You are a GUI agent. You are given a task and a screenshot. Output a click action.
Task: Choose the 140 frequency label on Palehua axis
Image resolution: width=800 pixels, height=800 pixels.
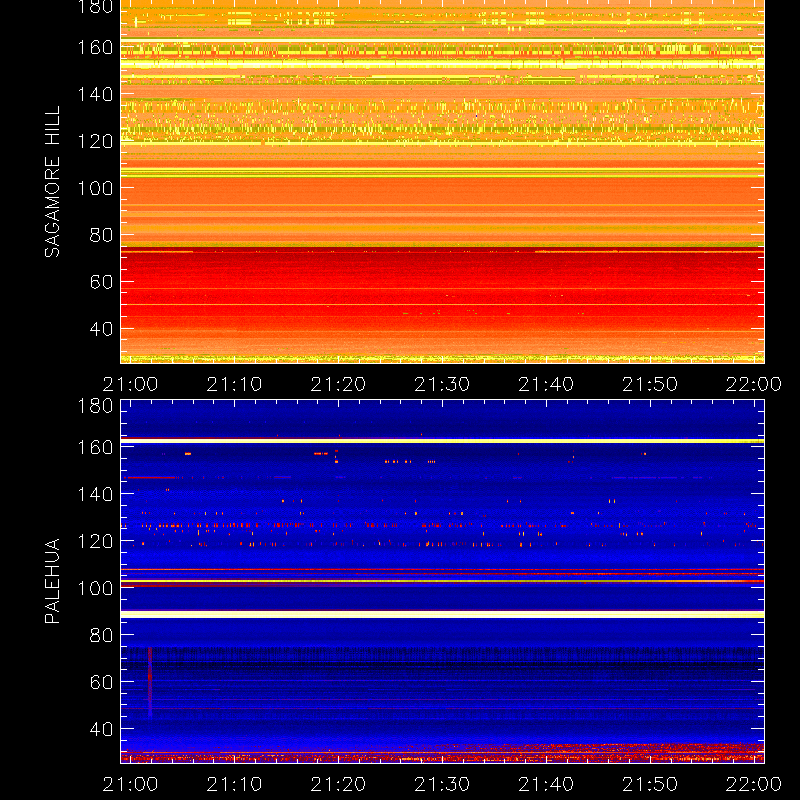click(x=95, y=494)
